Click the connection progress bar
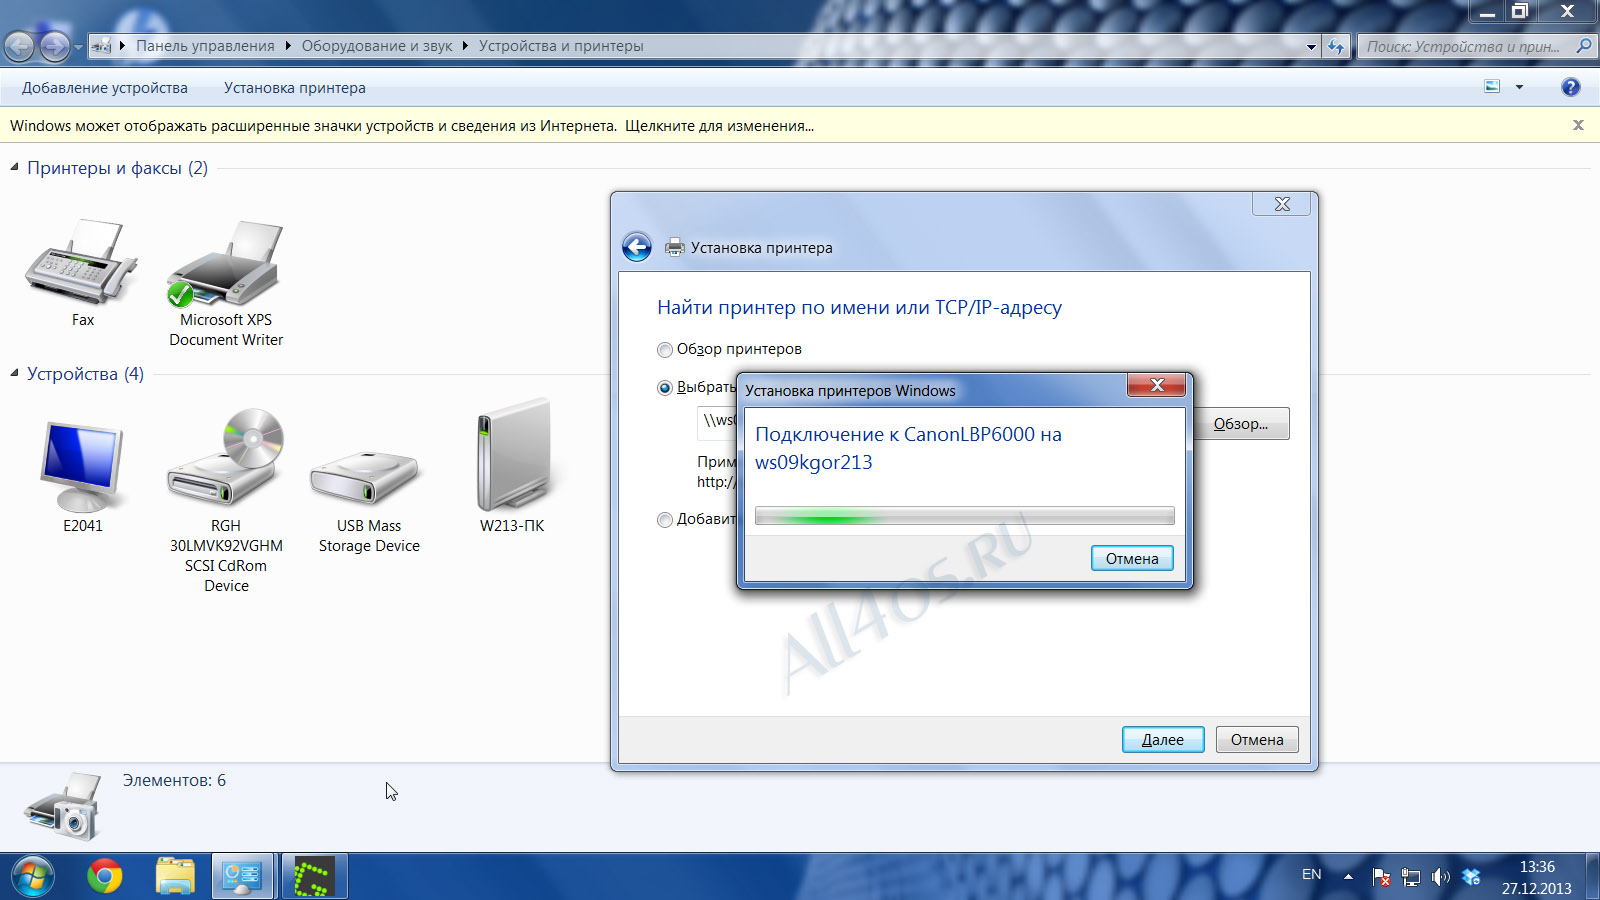The width and height of the screenshot is (1600, 900). click(965, 516)
